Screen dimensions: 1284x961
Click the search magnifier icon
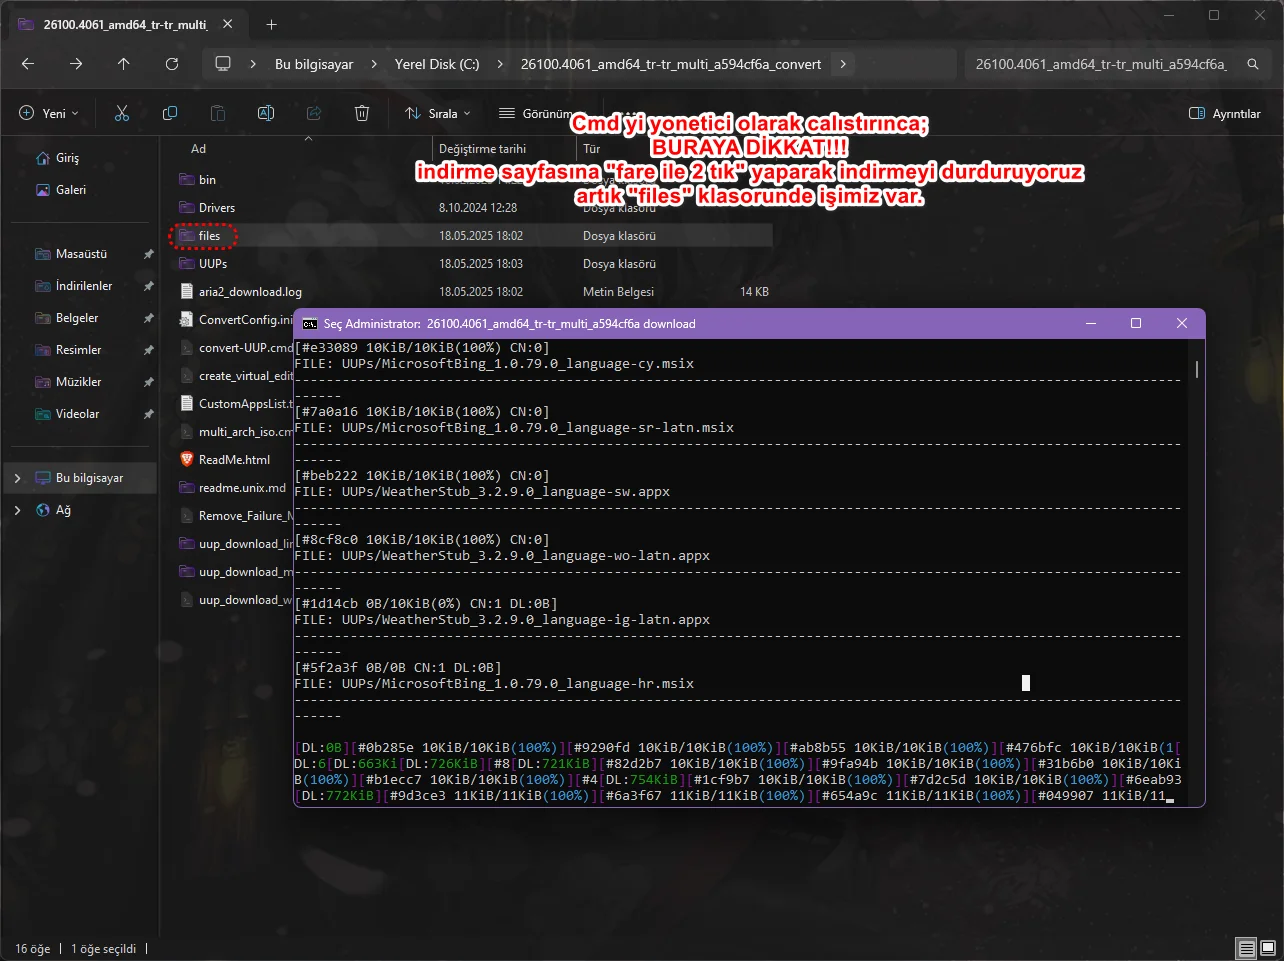[1253, 64]
